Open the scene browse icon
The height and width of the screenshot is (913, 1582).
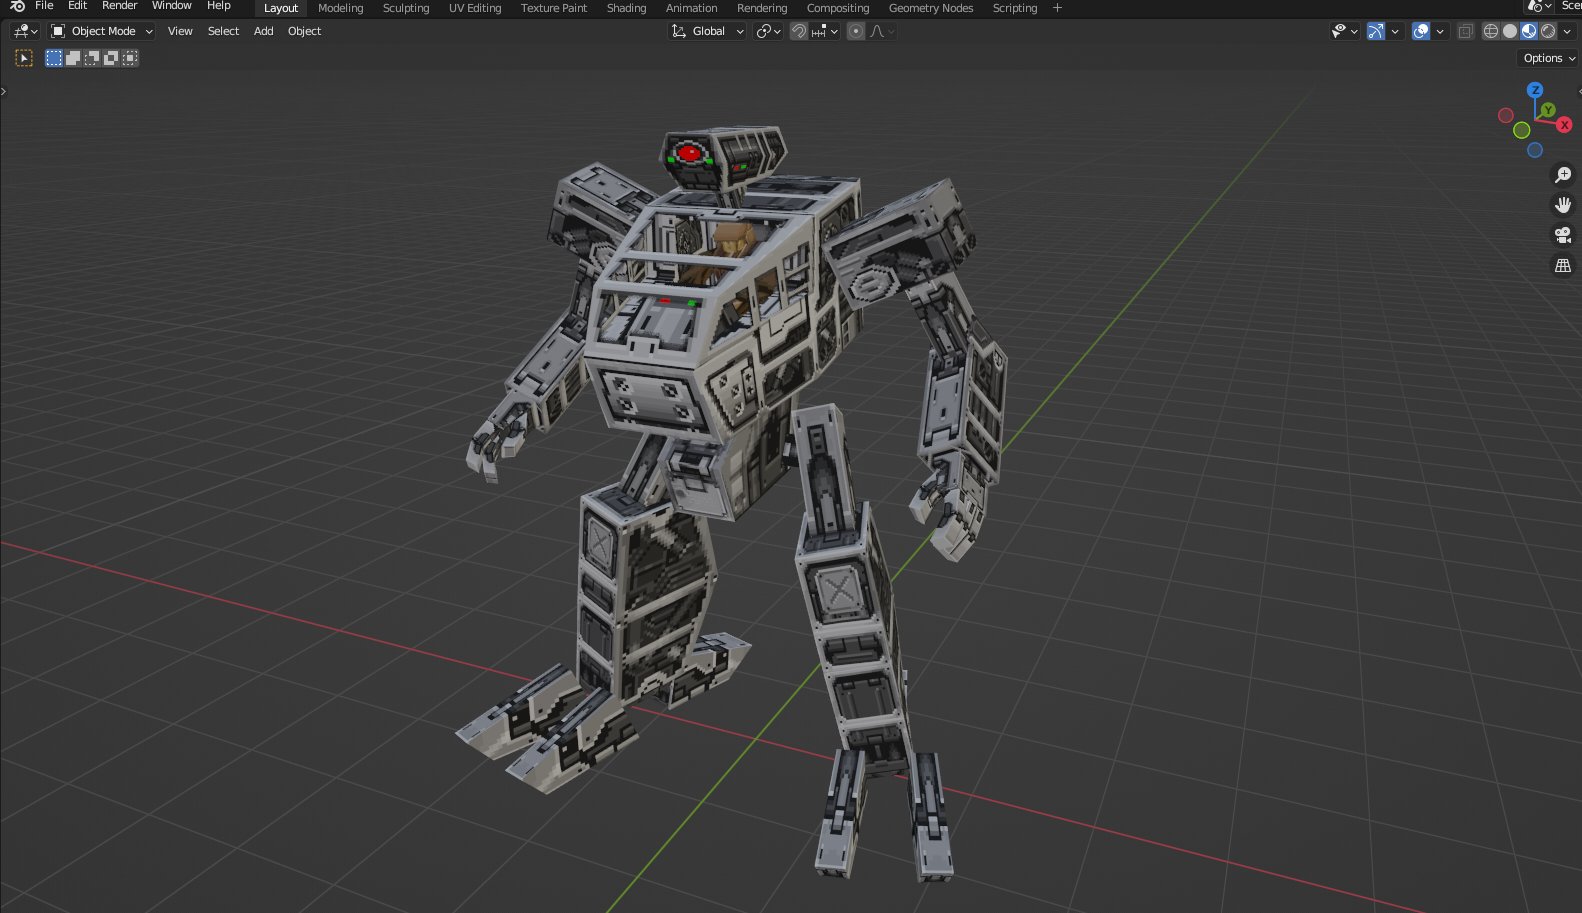point(1539,6)
